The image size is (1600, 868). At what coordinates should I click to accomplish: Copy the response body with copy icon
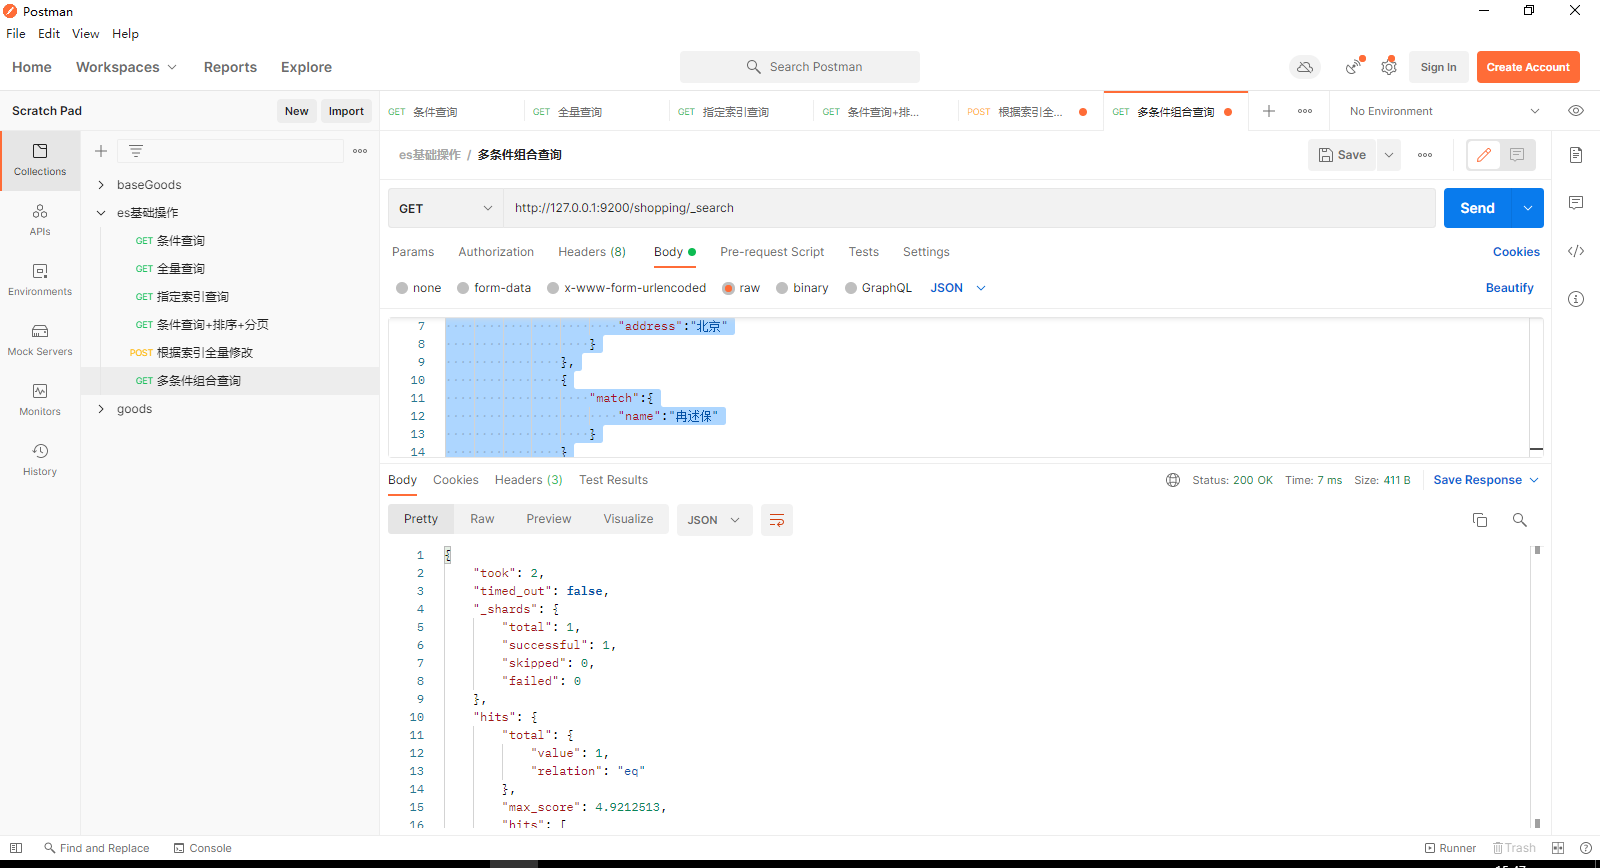[x=1480, y=520]
